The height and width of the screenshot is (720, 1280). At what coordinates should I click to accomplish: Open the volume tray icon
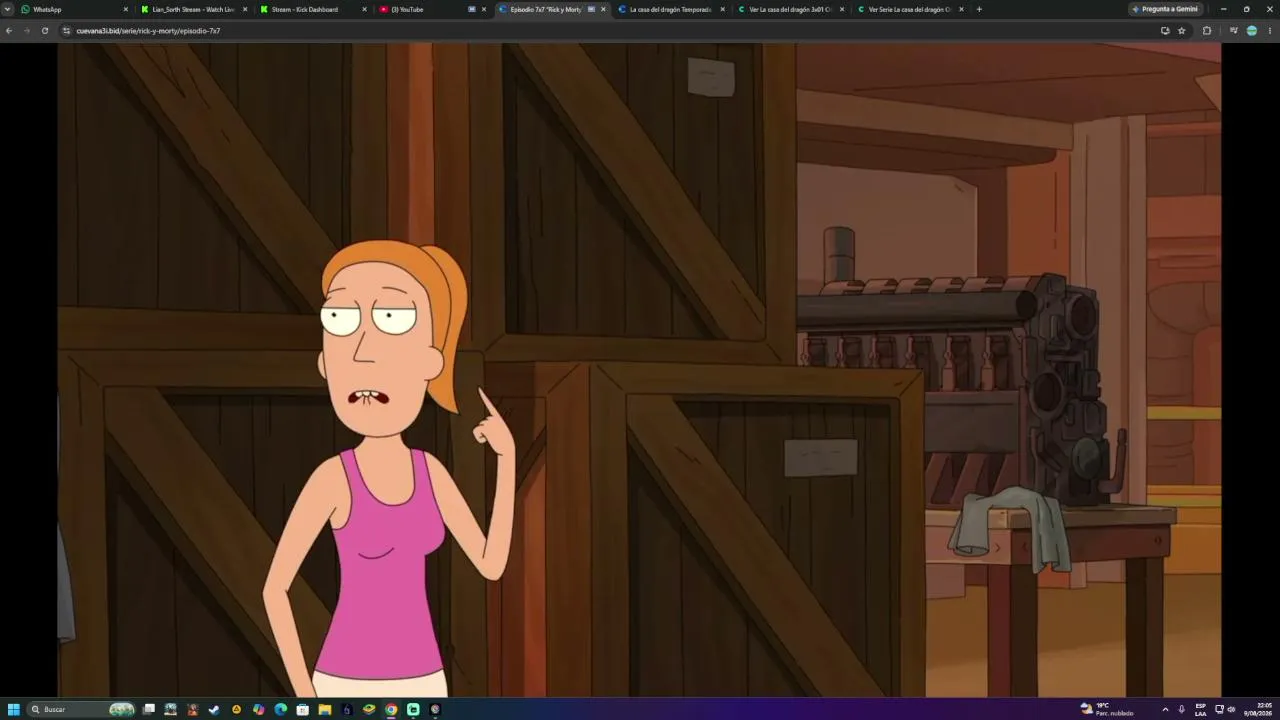click(1231, 709)
